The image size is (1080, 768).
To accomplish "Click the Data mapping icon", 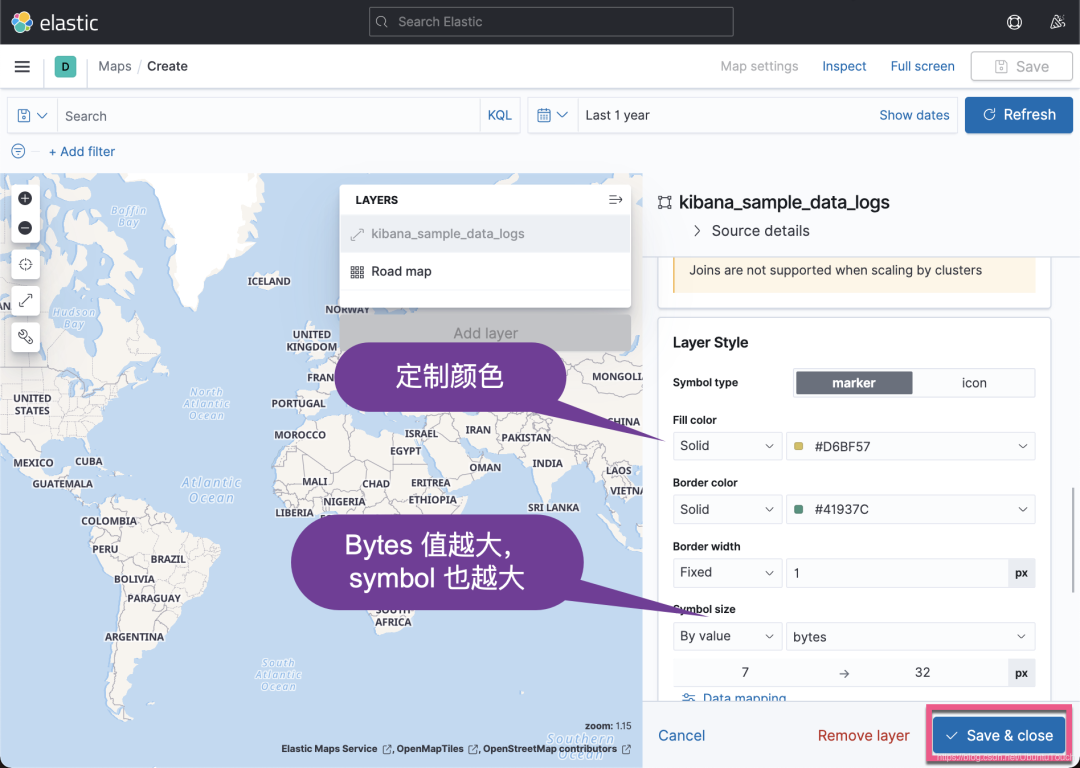I will (x=688, y=697).
